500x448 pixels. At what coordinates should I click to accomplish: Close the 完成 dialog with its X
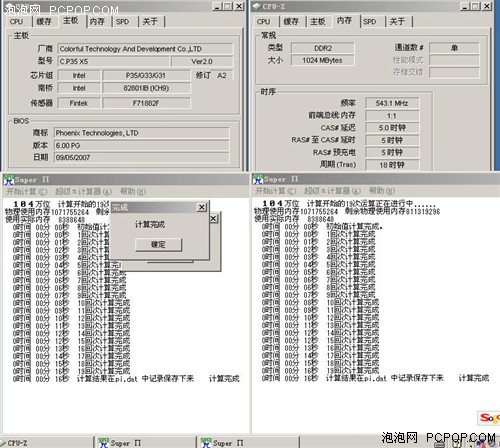(202, 207)
